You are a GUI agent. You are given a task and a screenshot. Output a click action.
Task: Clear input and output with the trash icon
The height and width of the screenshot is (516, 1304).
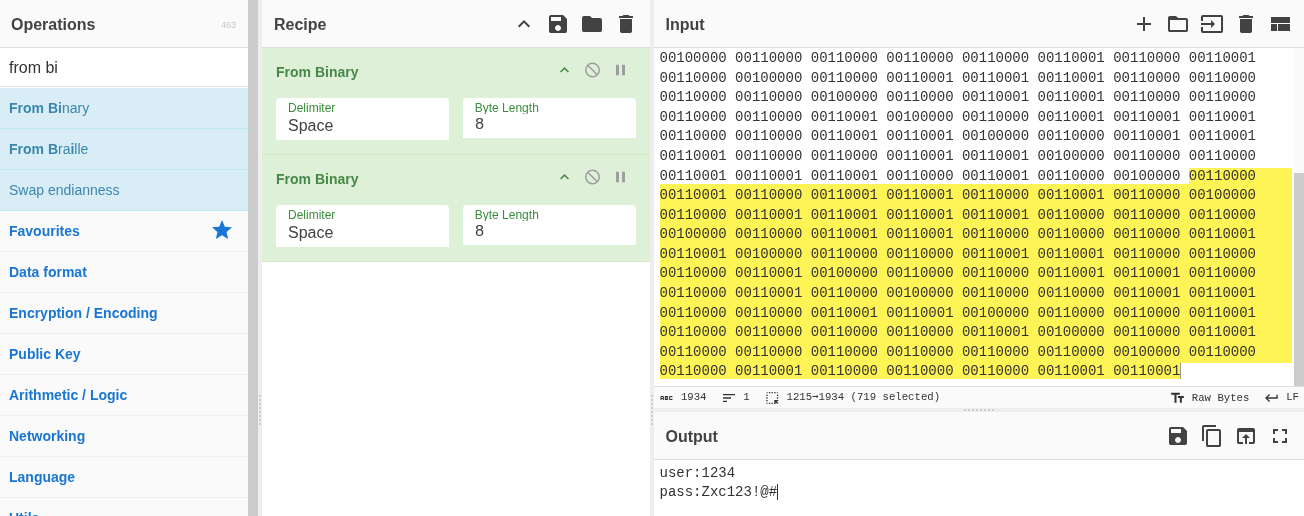click(x=1246, y=24)
